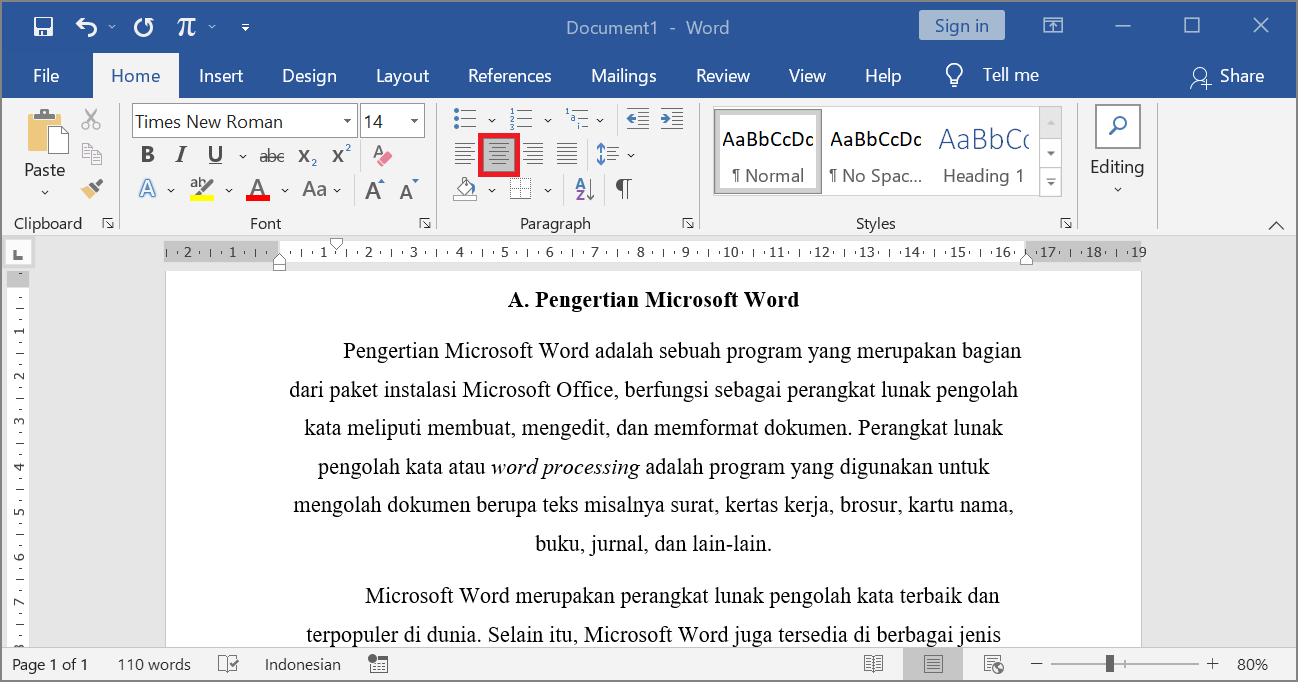Open the font name dropdown
The image size is (1298, 682).
coord(347,121)
